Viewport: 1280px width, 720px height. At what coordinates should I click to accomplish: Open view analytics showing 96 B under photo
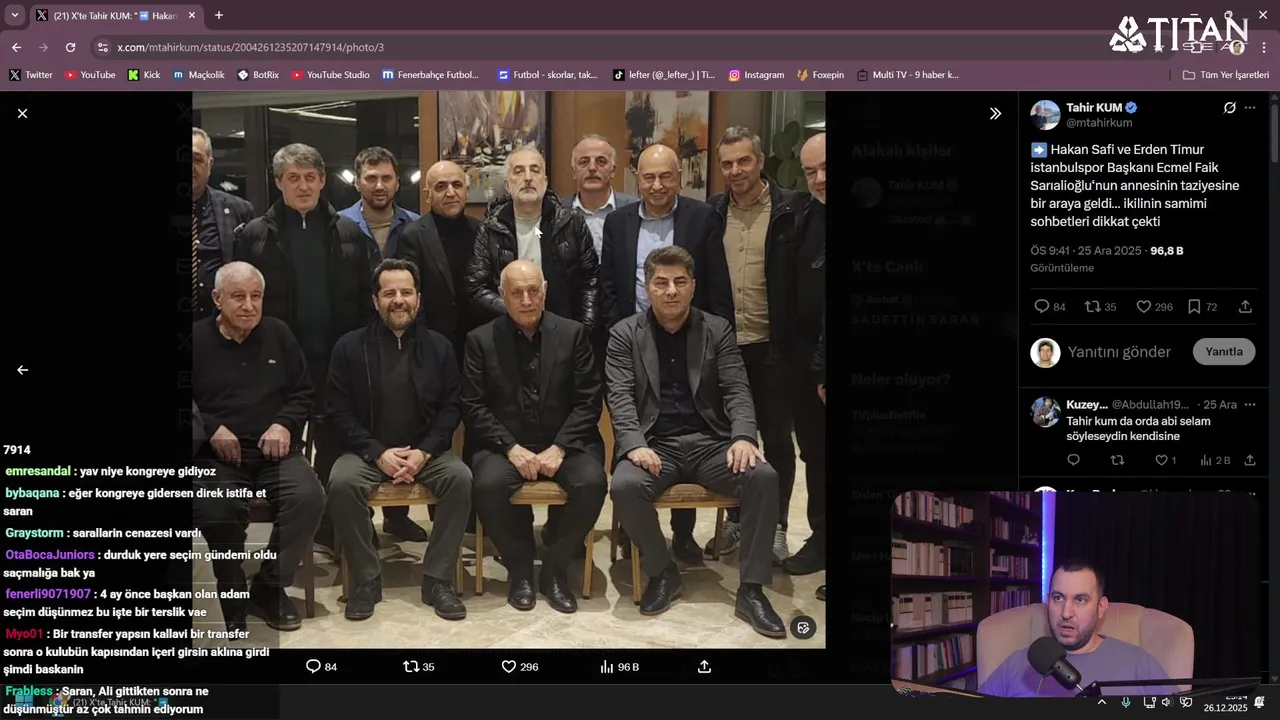(619, 666)
